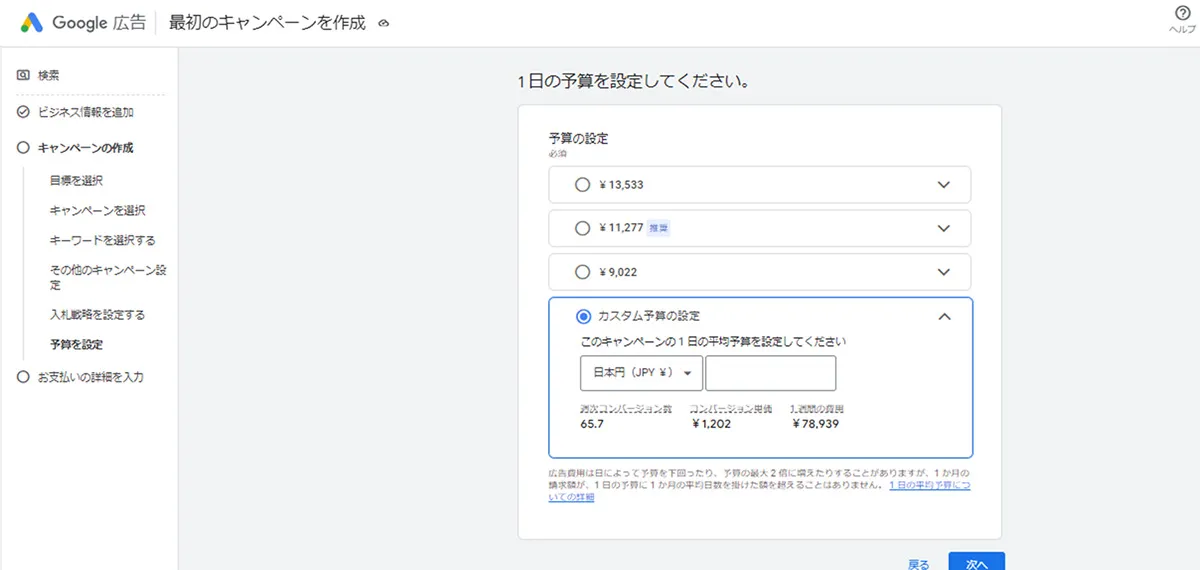
Task: Click the cloud save status icon
Action: point(385,23)
